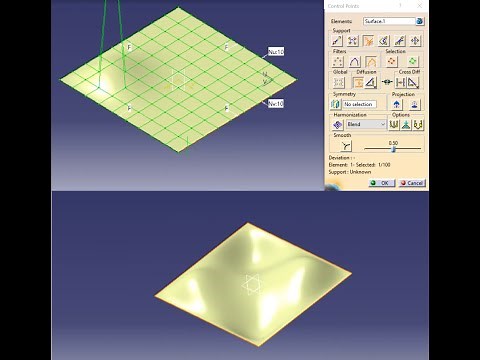Choose the blue mesh curve filter icon

(x=354, y=62)
